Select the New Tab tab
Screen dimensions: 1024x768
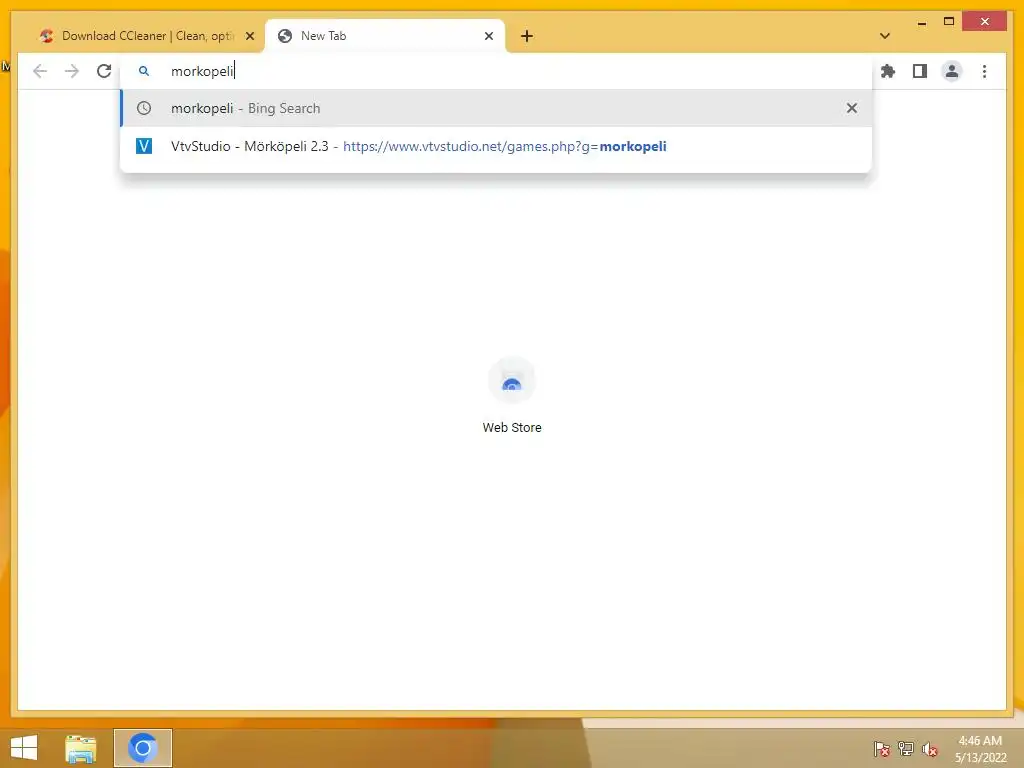384,36
